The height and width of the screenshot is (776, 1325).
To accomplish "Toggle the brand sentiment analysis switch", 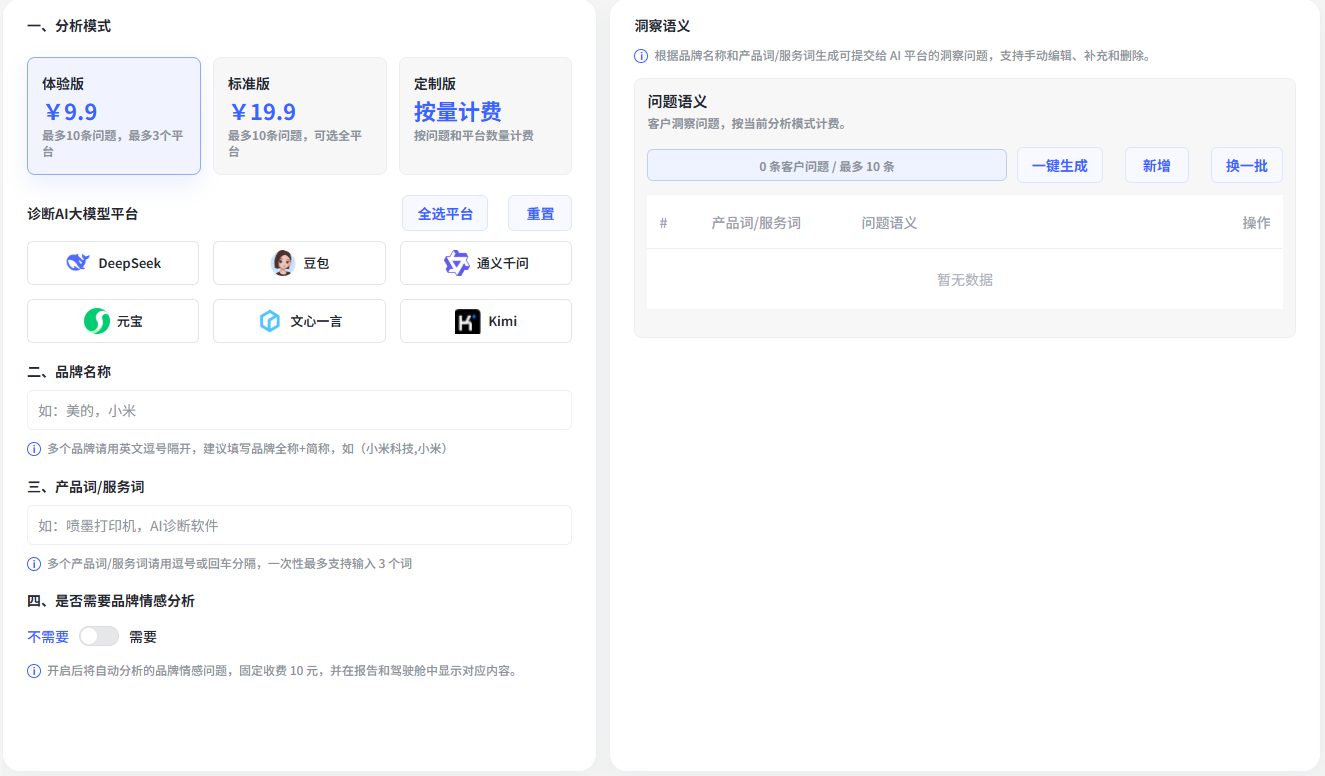I will click(x=99, y=636).
